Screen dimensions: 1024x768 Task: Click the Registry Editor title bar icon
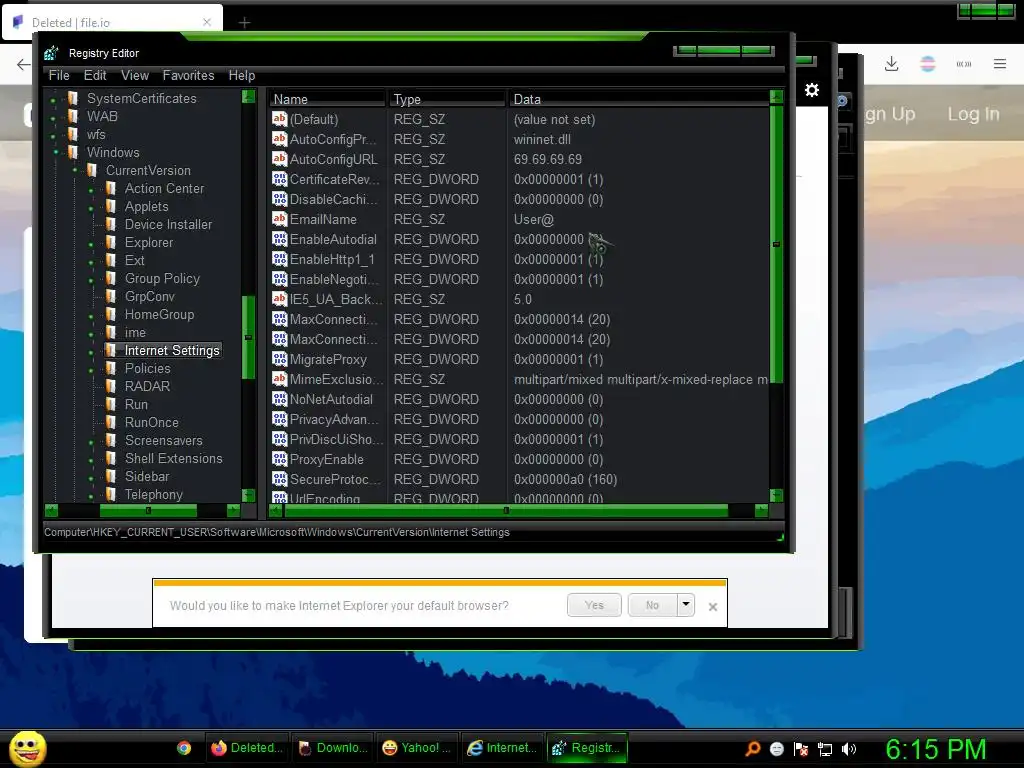pos(52,53)
